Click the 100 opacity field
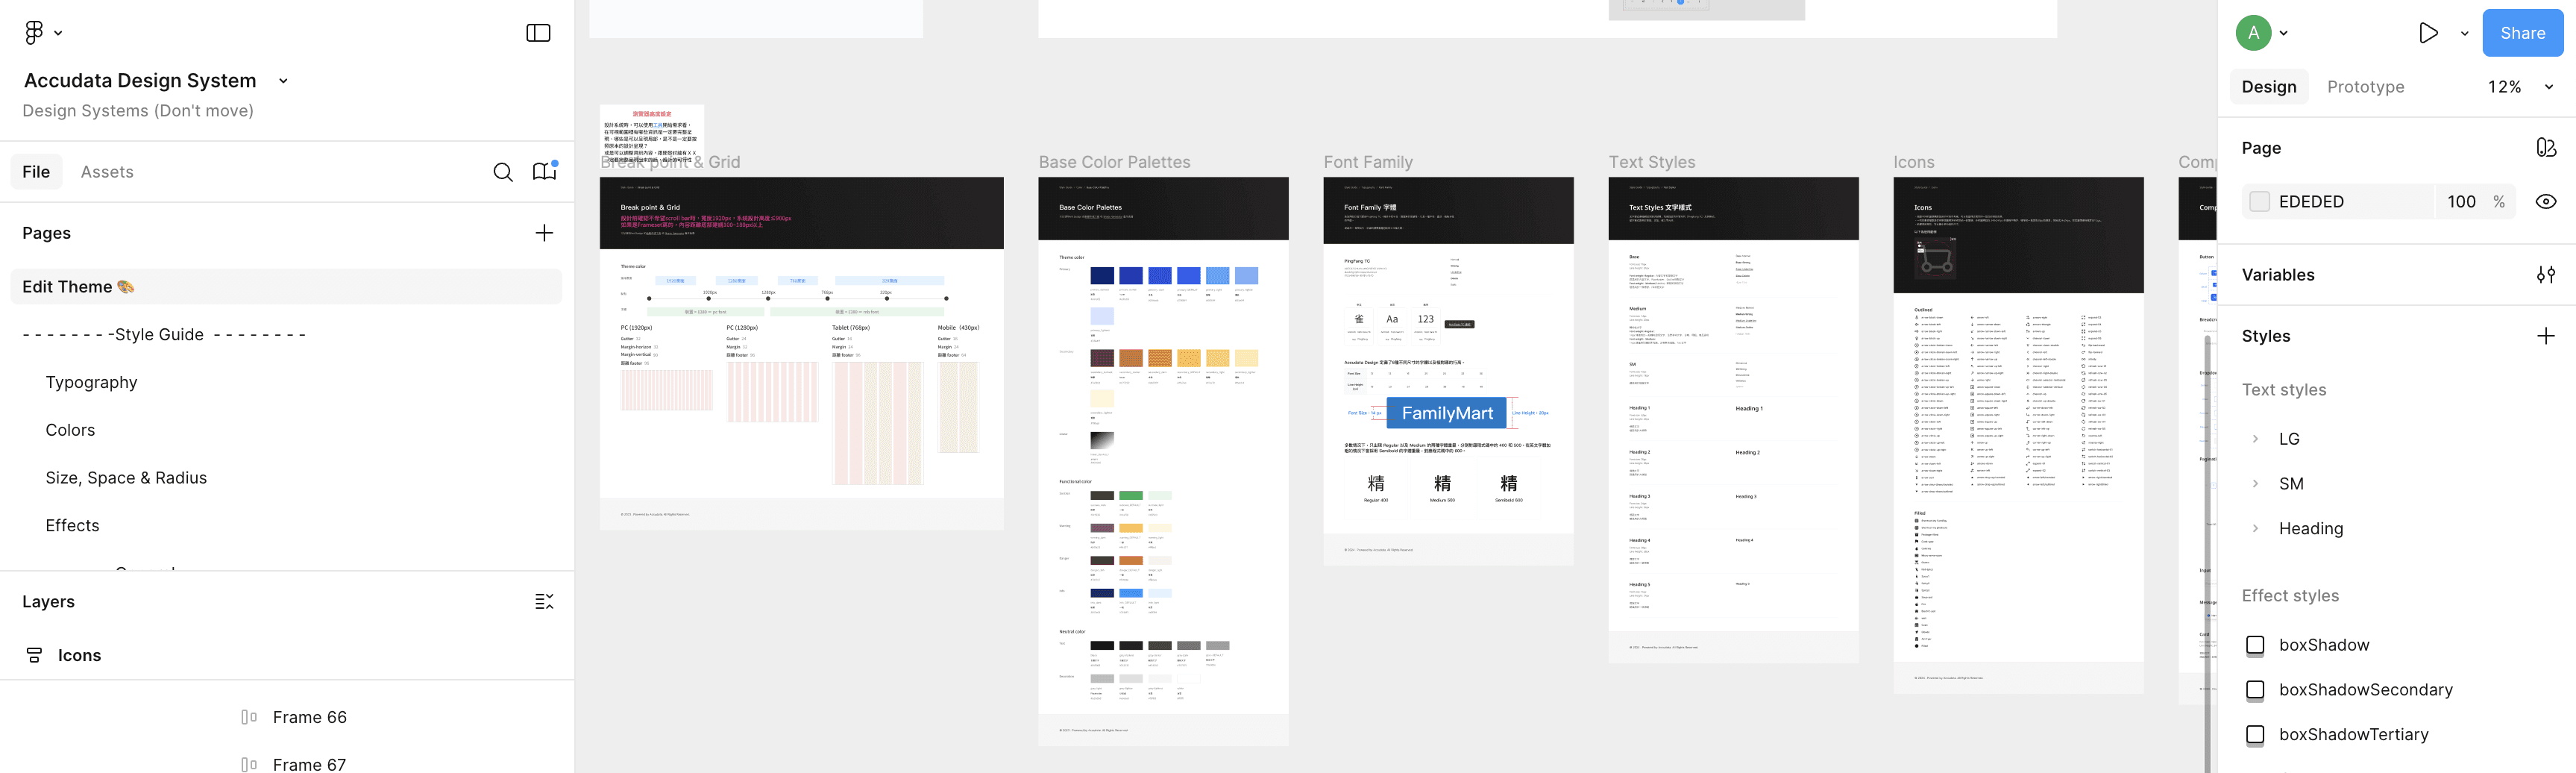 pyautogui.click(x=2461, y=202)
